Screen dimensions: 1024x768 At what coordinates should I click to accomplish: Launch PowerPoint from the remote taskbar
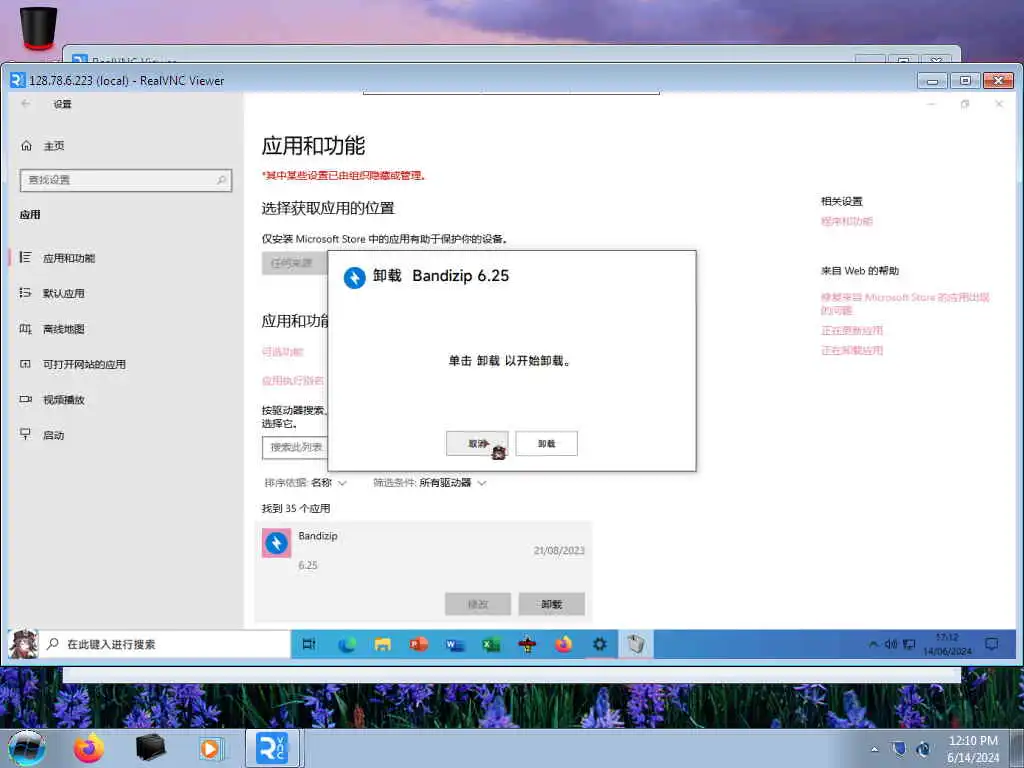419,645
